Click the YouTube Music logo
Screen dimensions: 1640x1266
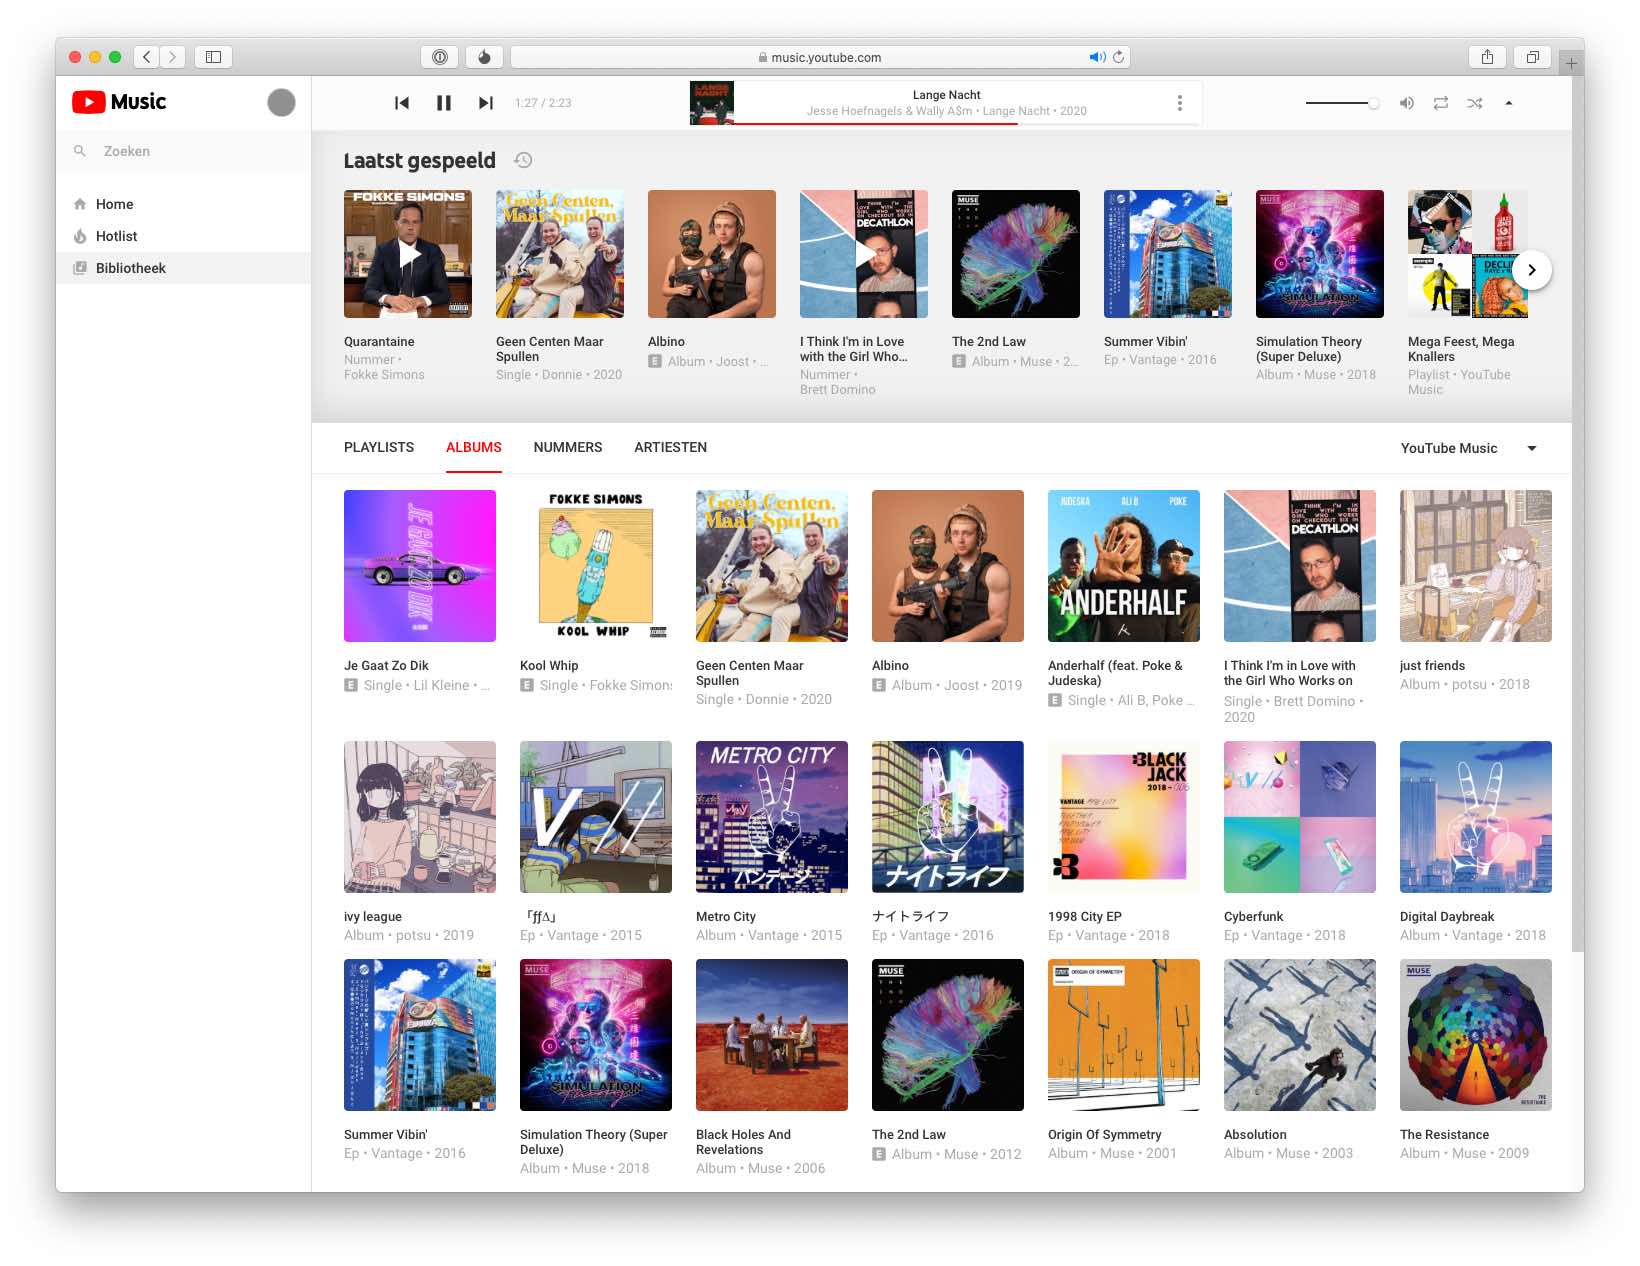119,101
